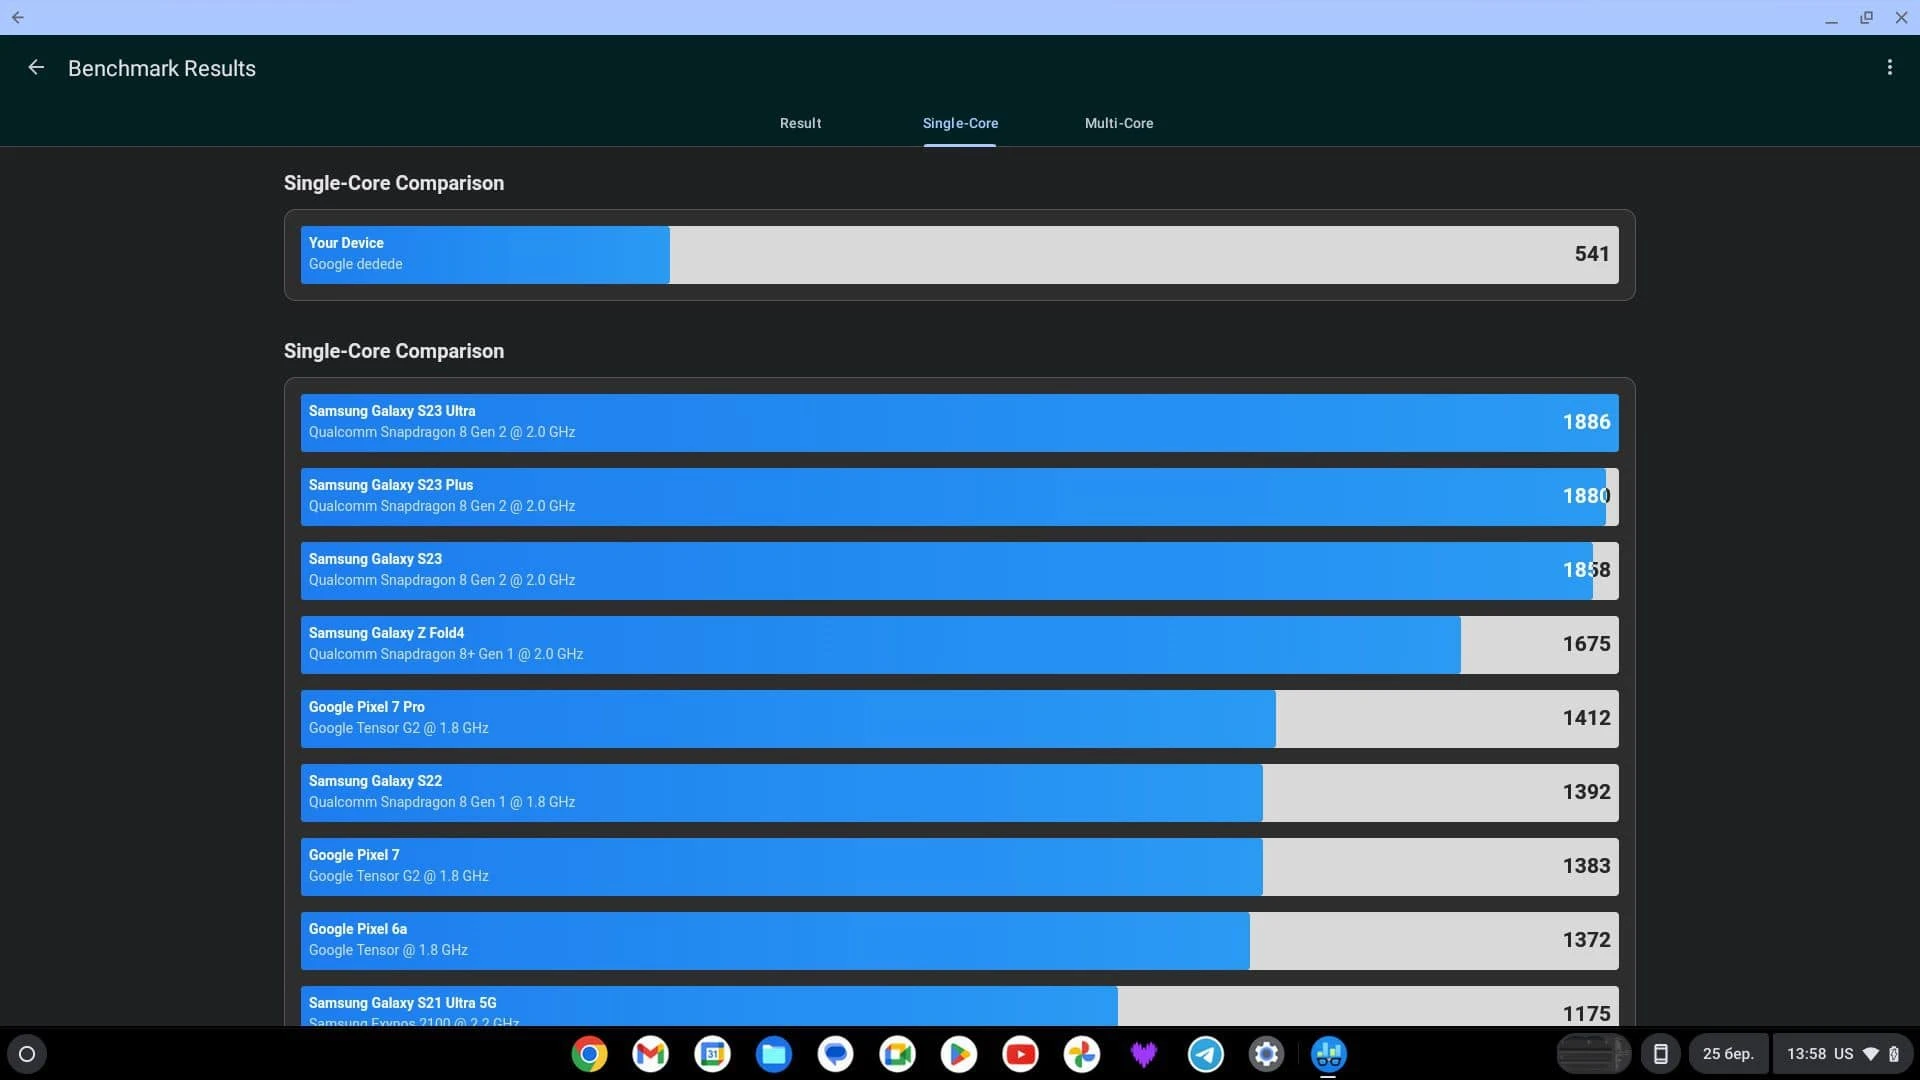Launch Telegram from the shelf
The height and width of the screenshot is (1080, 1920).
click(x=1205, y=1054)
